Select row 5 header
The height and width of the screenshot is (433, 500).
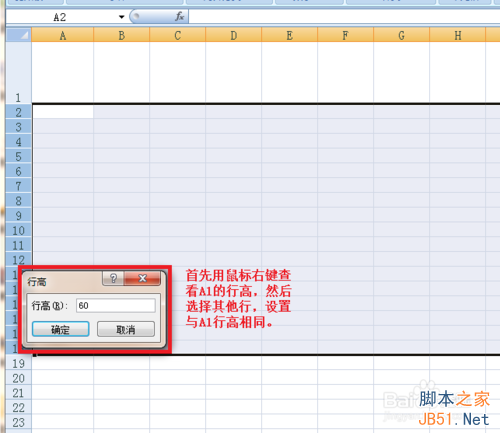[x=19, y=156]
